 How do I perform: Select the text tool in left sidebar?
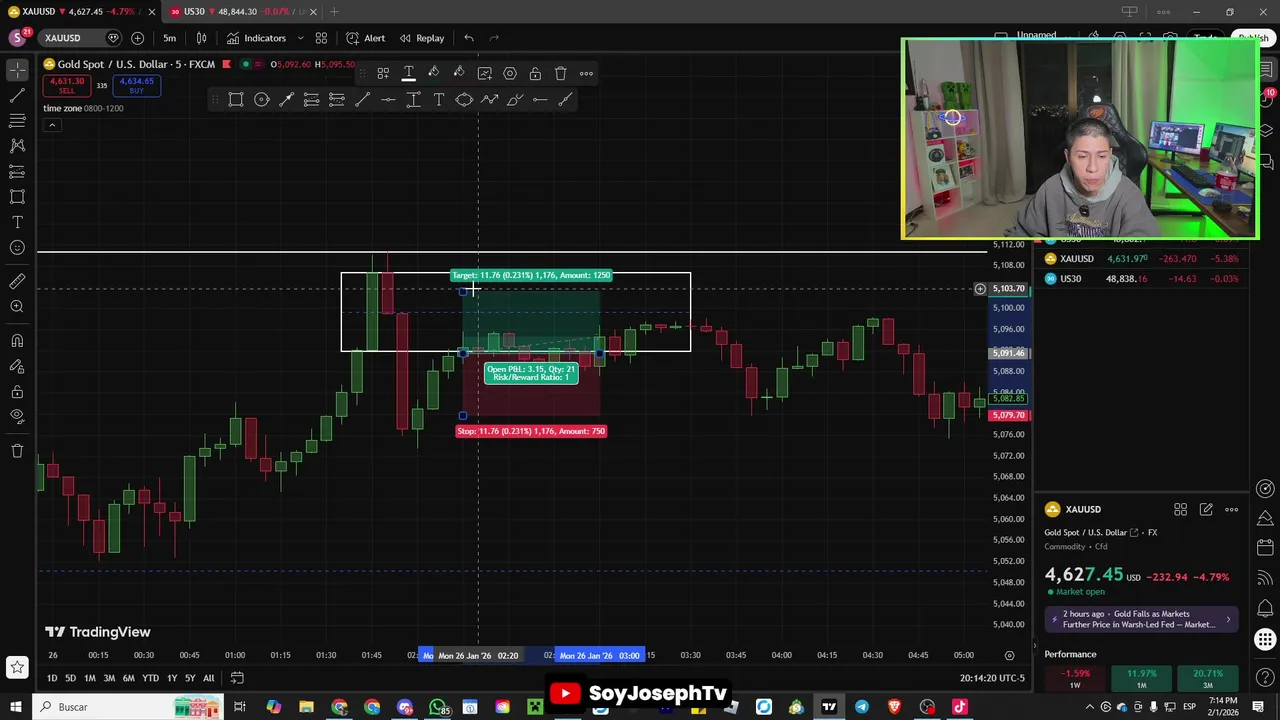(x=17, y=222)
